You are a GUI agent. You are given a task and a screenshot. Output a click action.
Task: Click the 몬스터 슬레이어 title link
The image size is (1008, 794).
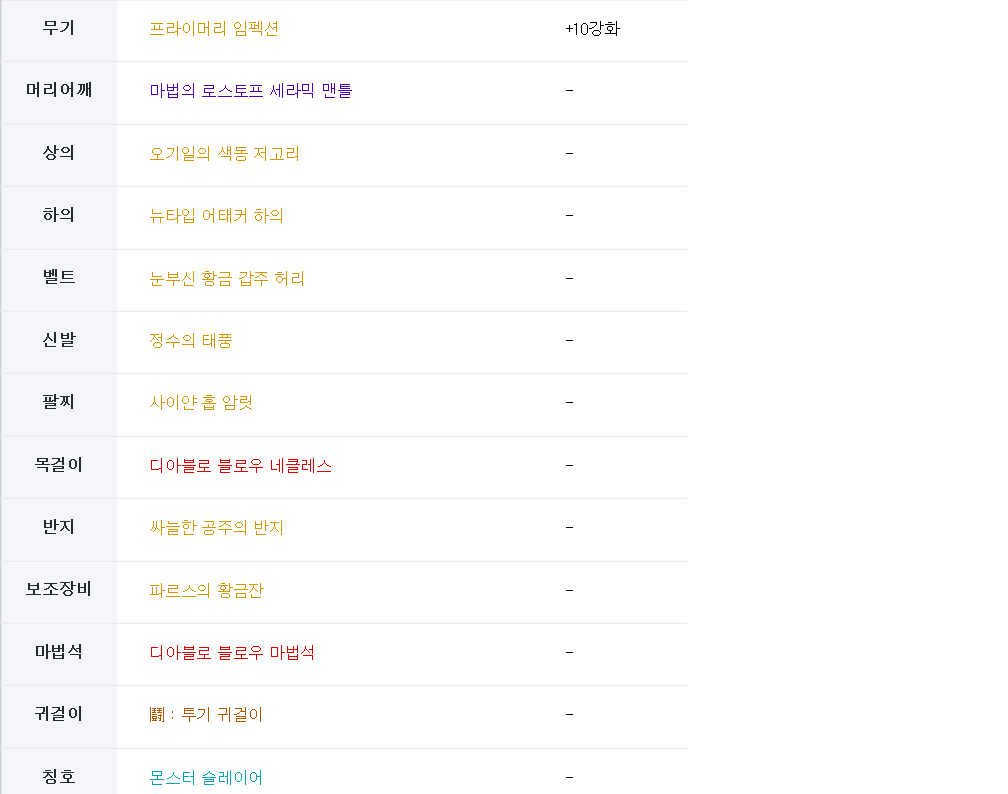(207, 777)
